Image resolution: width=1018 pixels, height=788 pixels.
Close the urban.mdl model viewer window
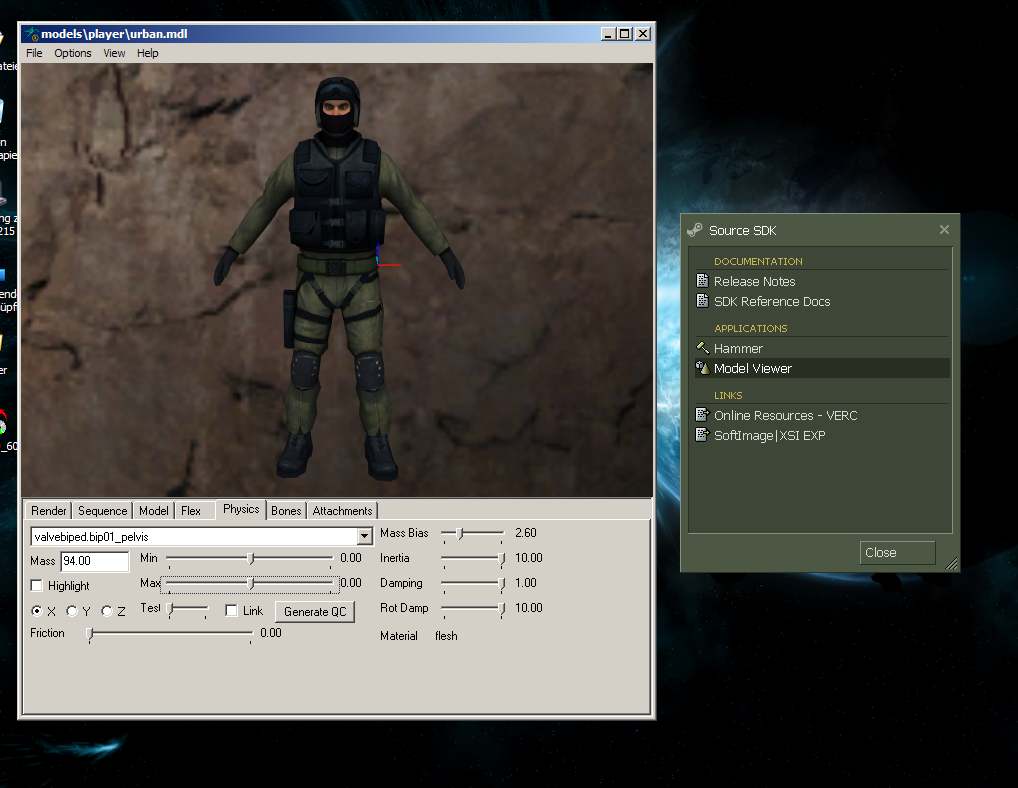point(642,34)
